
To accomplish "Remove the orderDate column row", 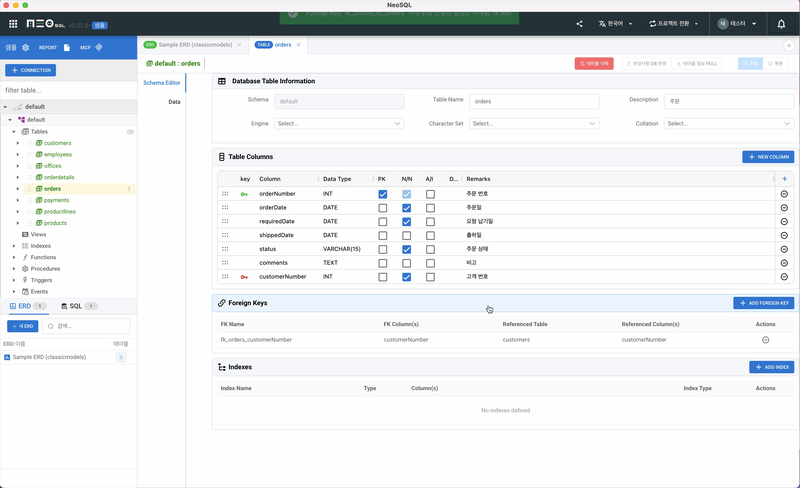I will [x=784, y=207].
